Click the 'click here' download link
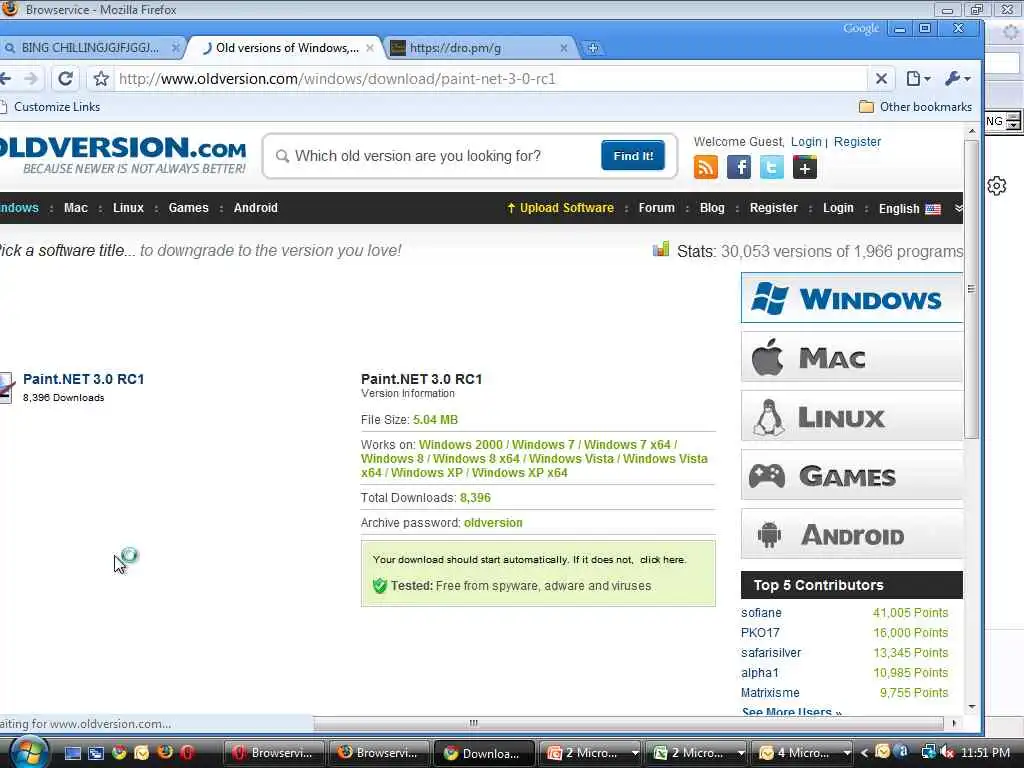Image resolution: width=1024 pixels, height=768 pixels. 662,560
